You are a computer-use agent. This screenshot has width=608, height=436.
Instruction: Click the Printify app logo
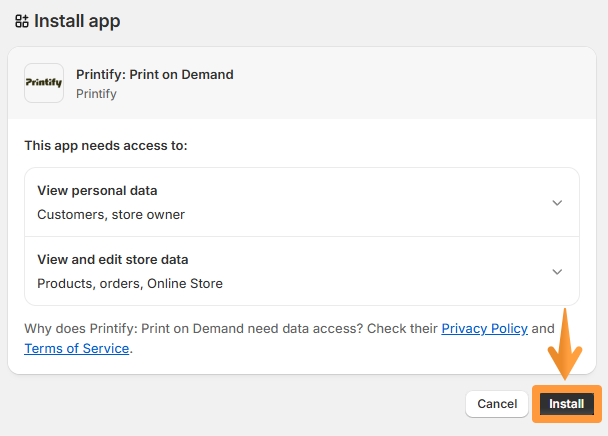44,83
